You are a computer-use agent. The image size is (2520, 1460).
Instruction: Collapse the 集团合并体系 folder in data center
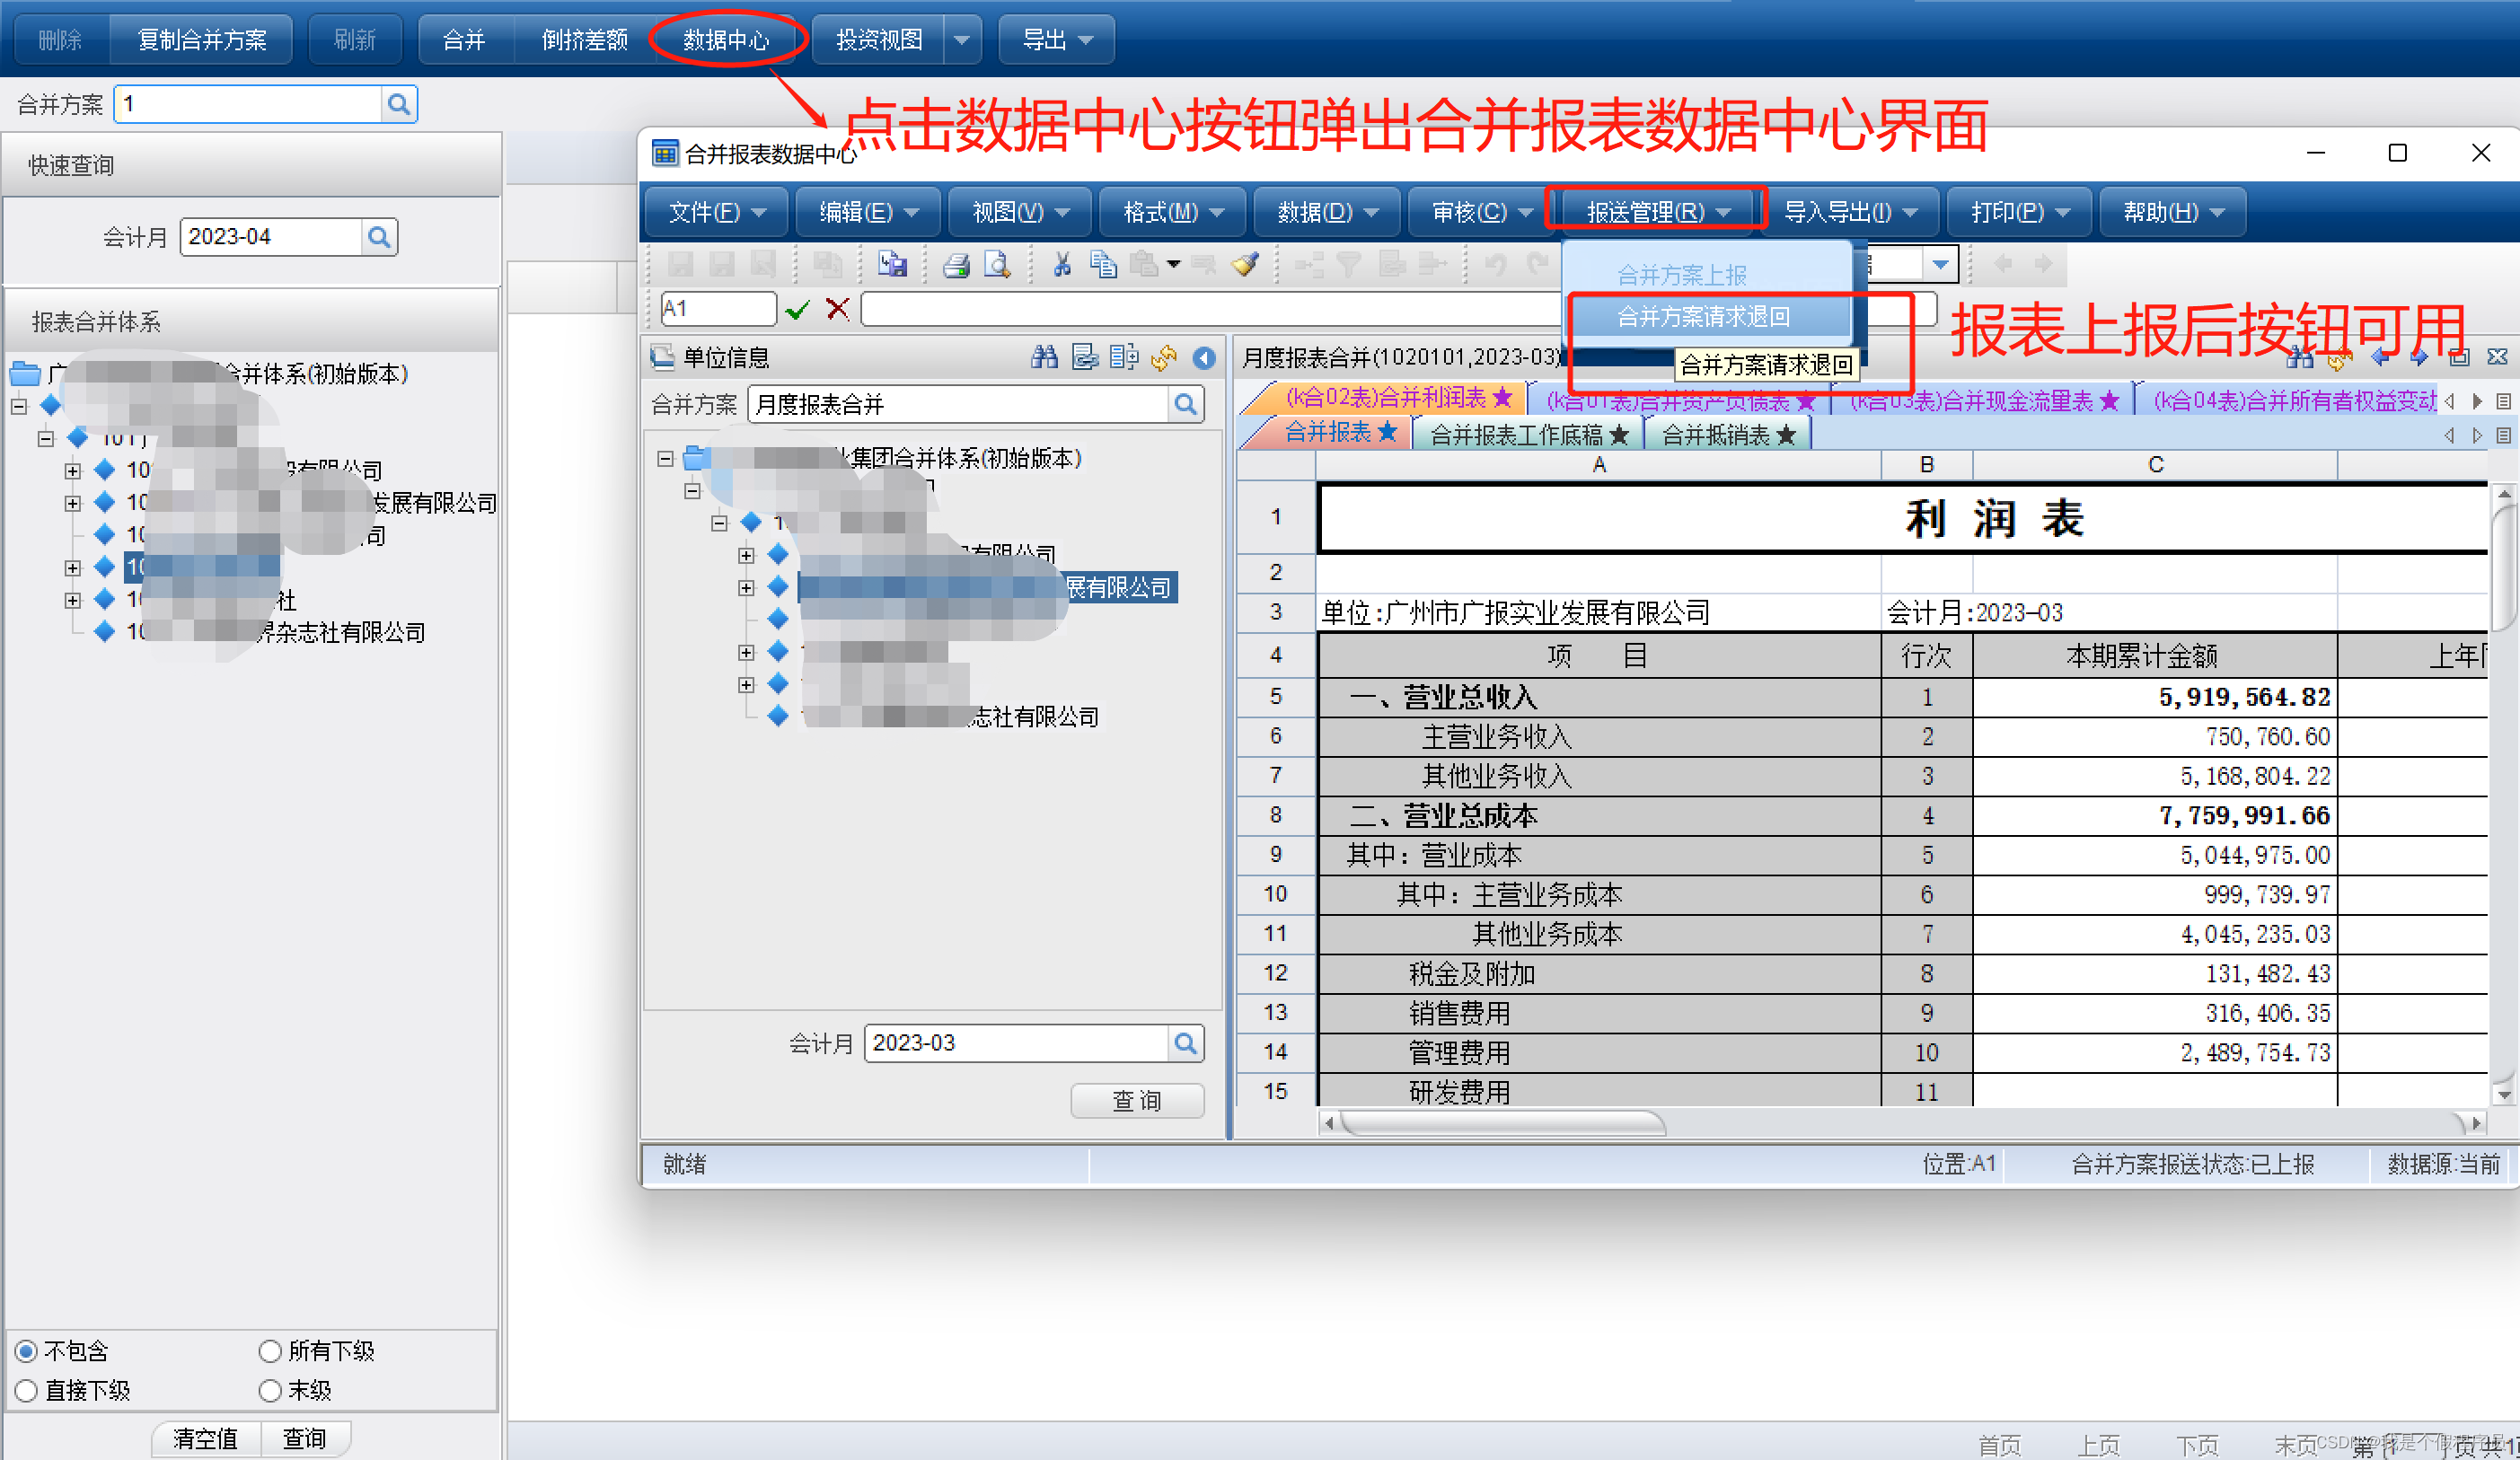[666, 459]
